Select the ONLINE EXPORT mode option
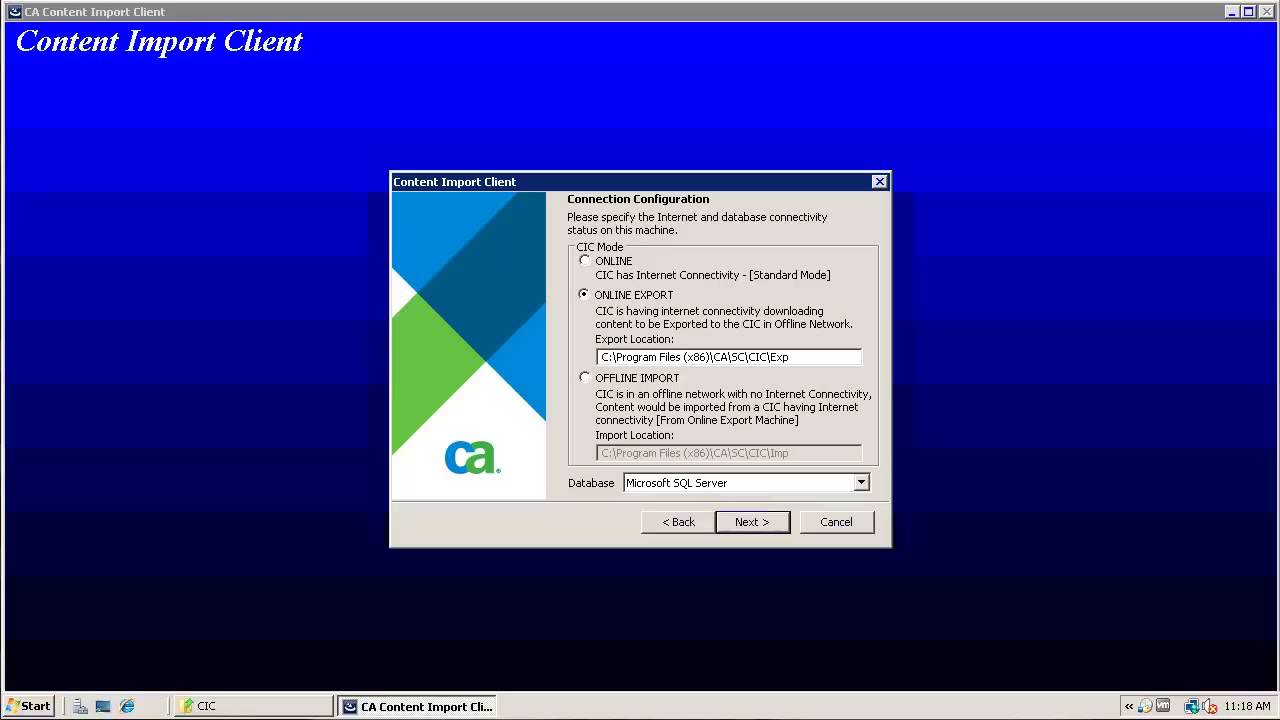1280x720 pixels. (585, 295)
